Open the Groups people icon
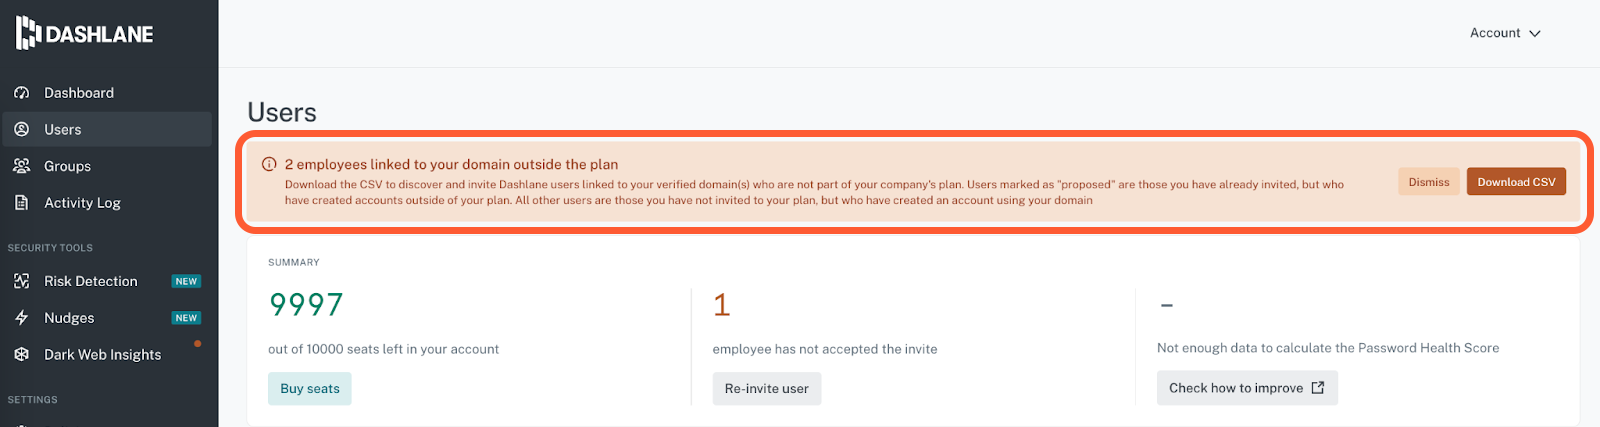This screenshot has width=1600, height=427. click(21, 166)
